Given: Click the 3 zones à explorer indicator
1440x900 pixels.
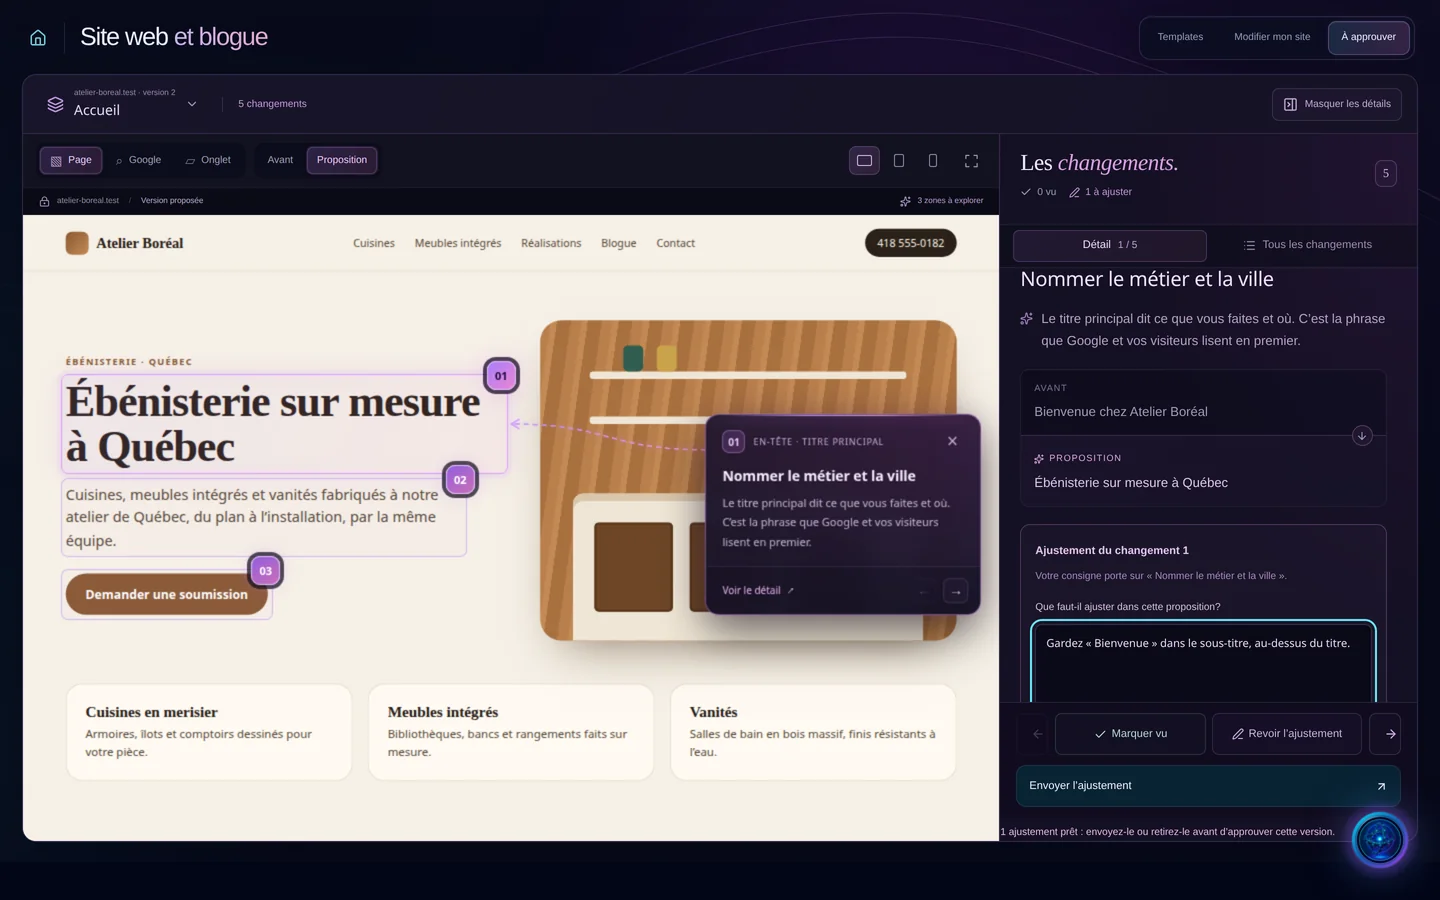Looking at the screenshot, I should pos(941,201).
